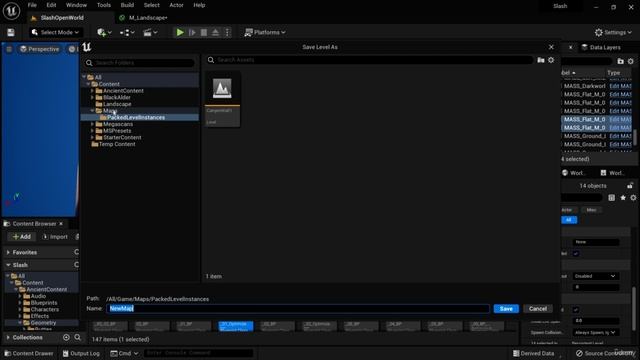Open the Content Drawer
Image resolution: width=640 pixels, height=360 pixels.
(x=29, y=353)
